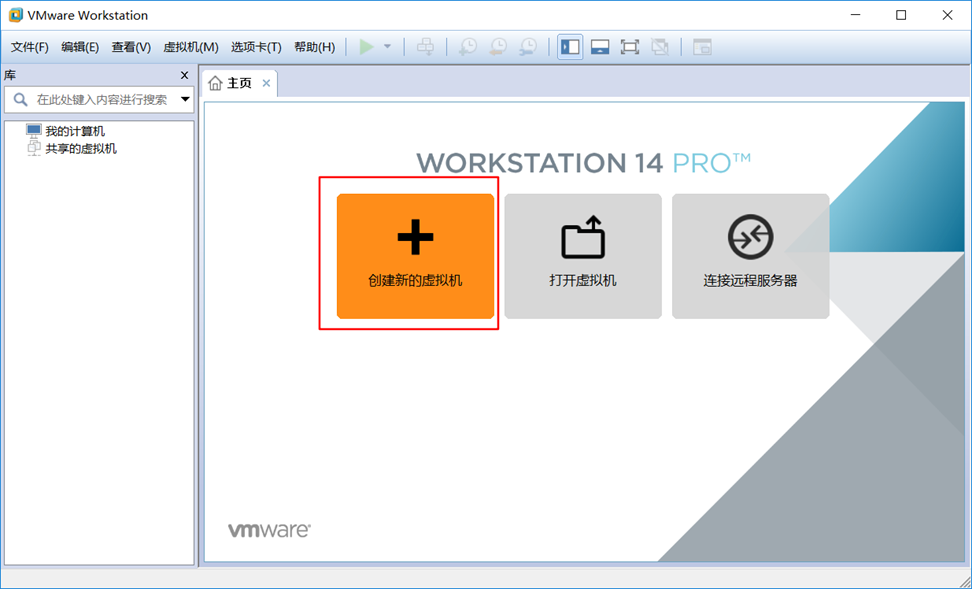Screen dimensions: 972x589
Task: Click the green Power On play button
Action: point(367,47)
